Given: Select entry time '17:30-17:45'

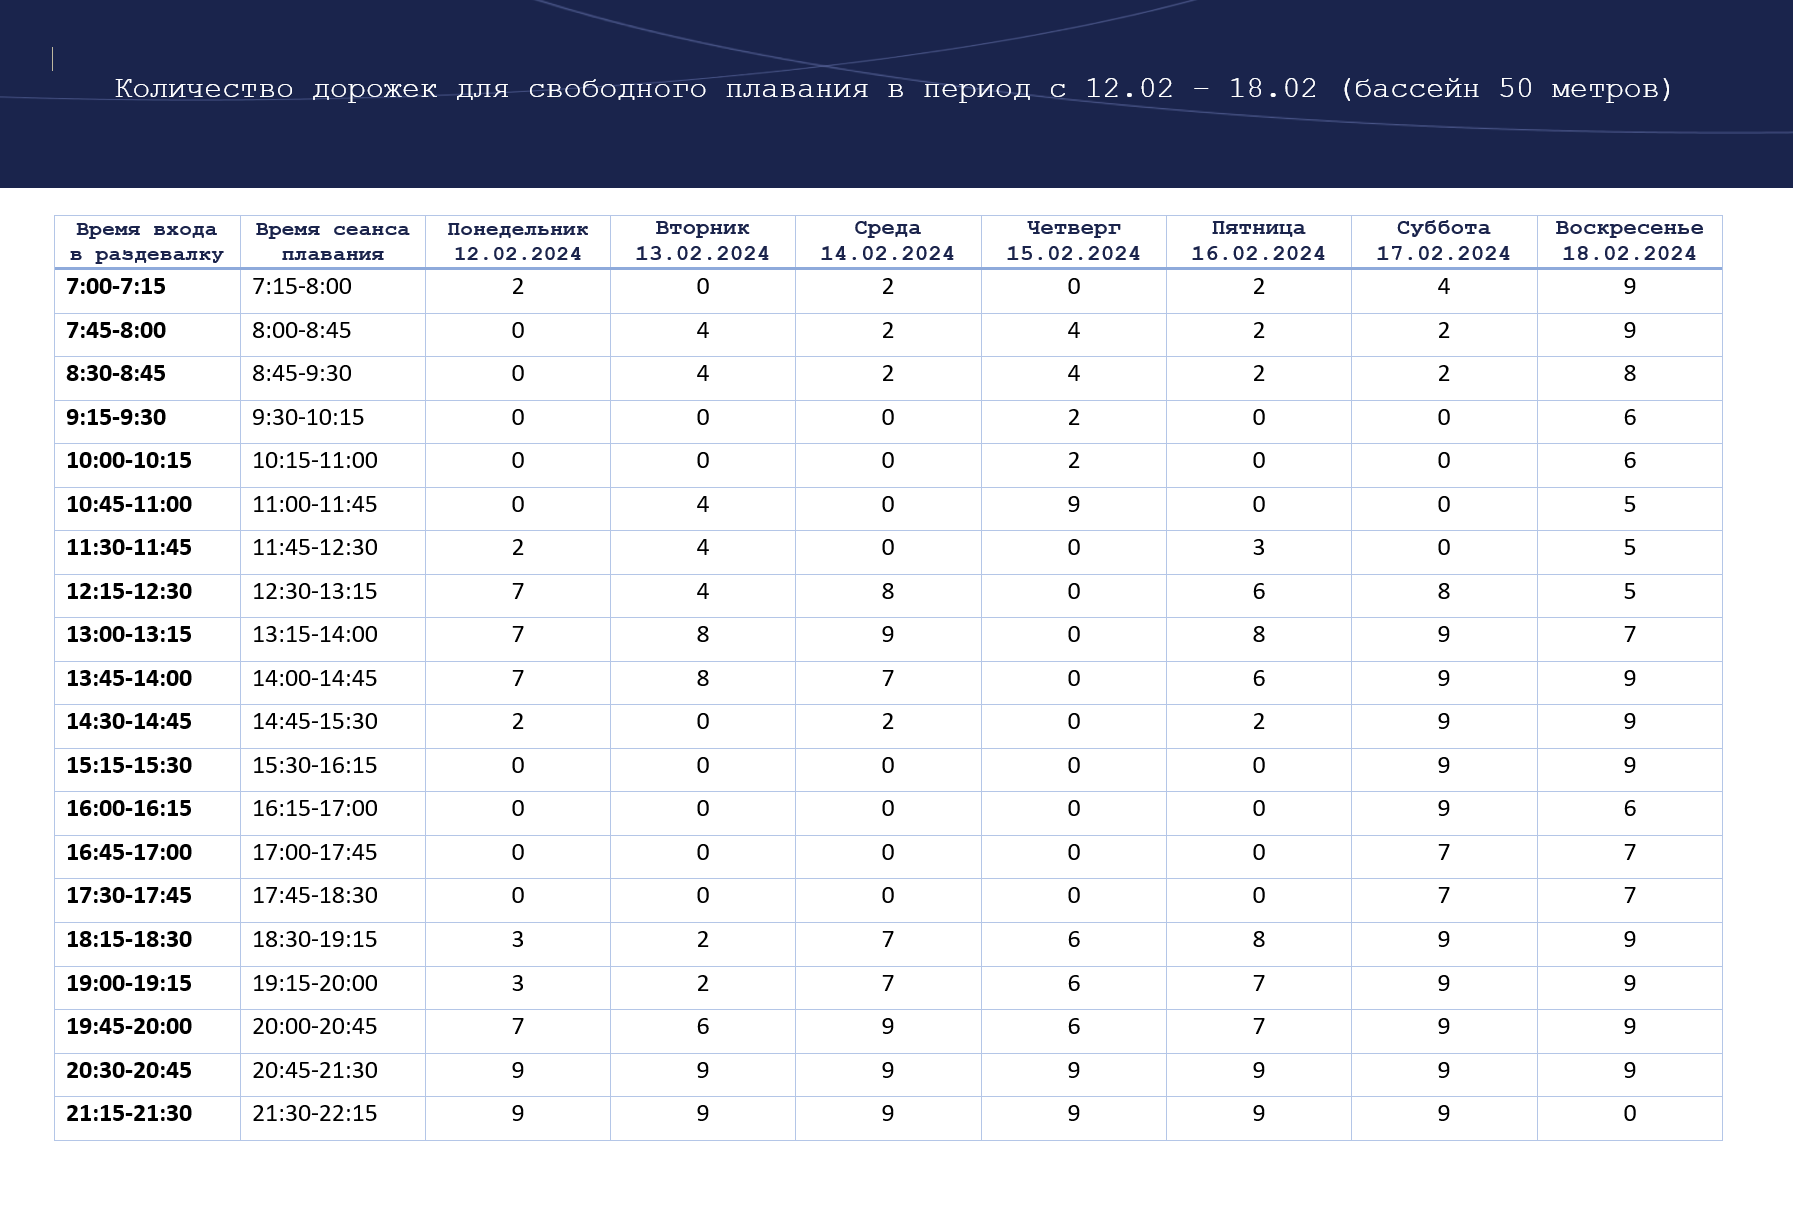Looking at the screenshot, I should click(x=129, y=896).
